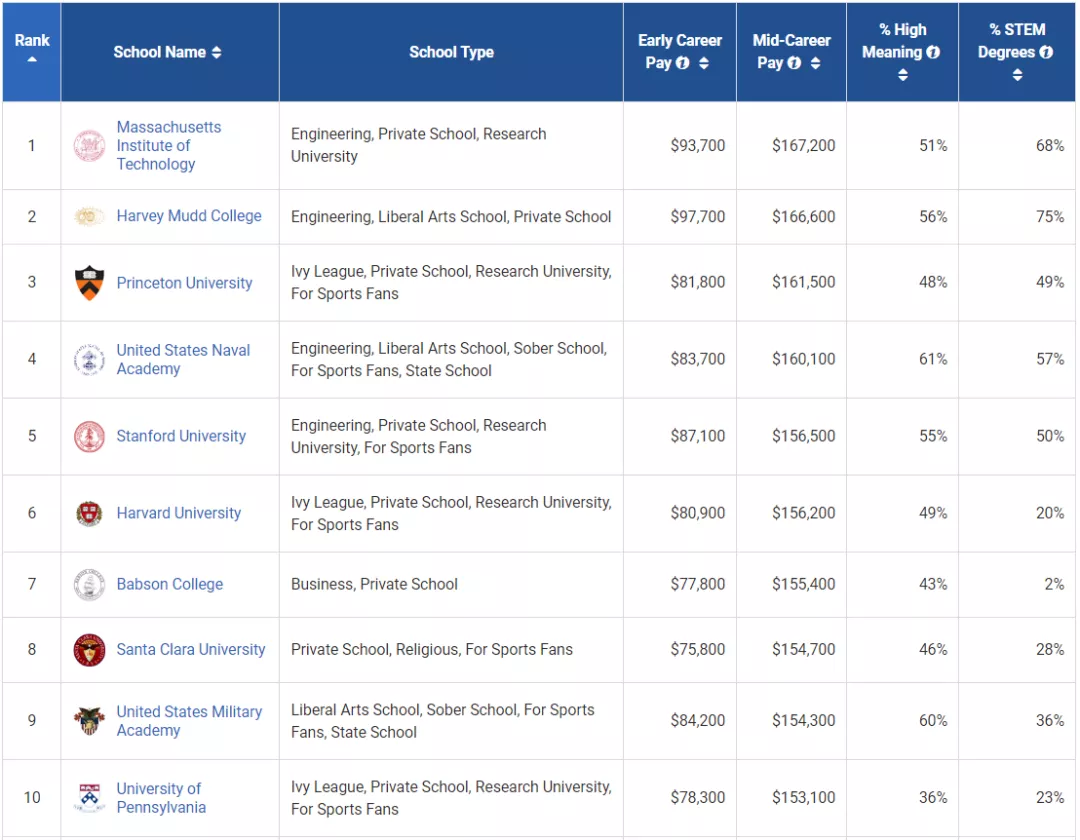Select Harvey Mudd's school type text
Viewport: 1080px width, 840px height.
pos(450,216)
